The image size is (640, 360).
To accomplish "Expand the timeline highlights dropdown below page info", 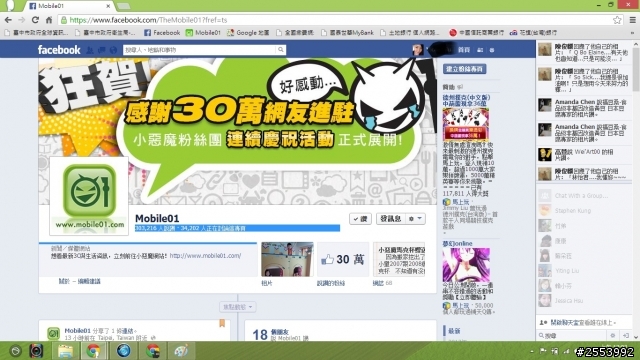I will point(238,307).
